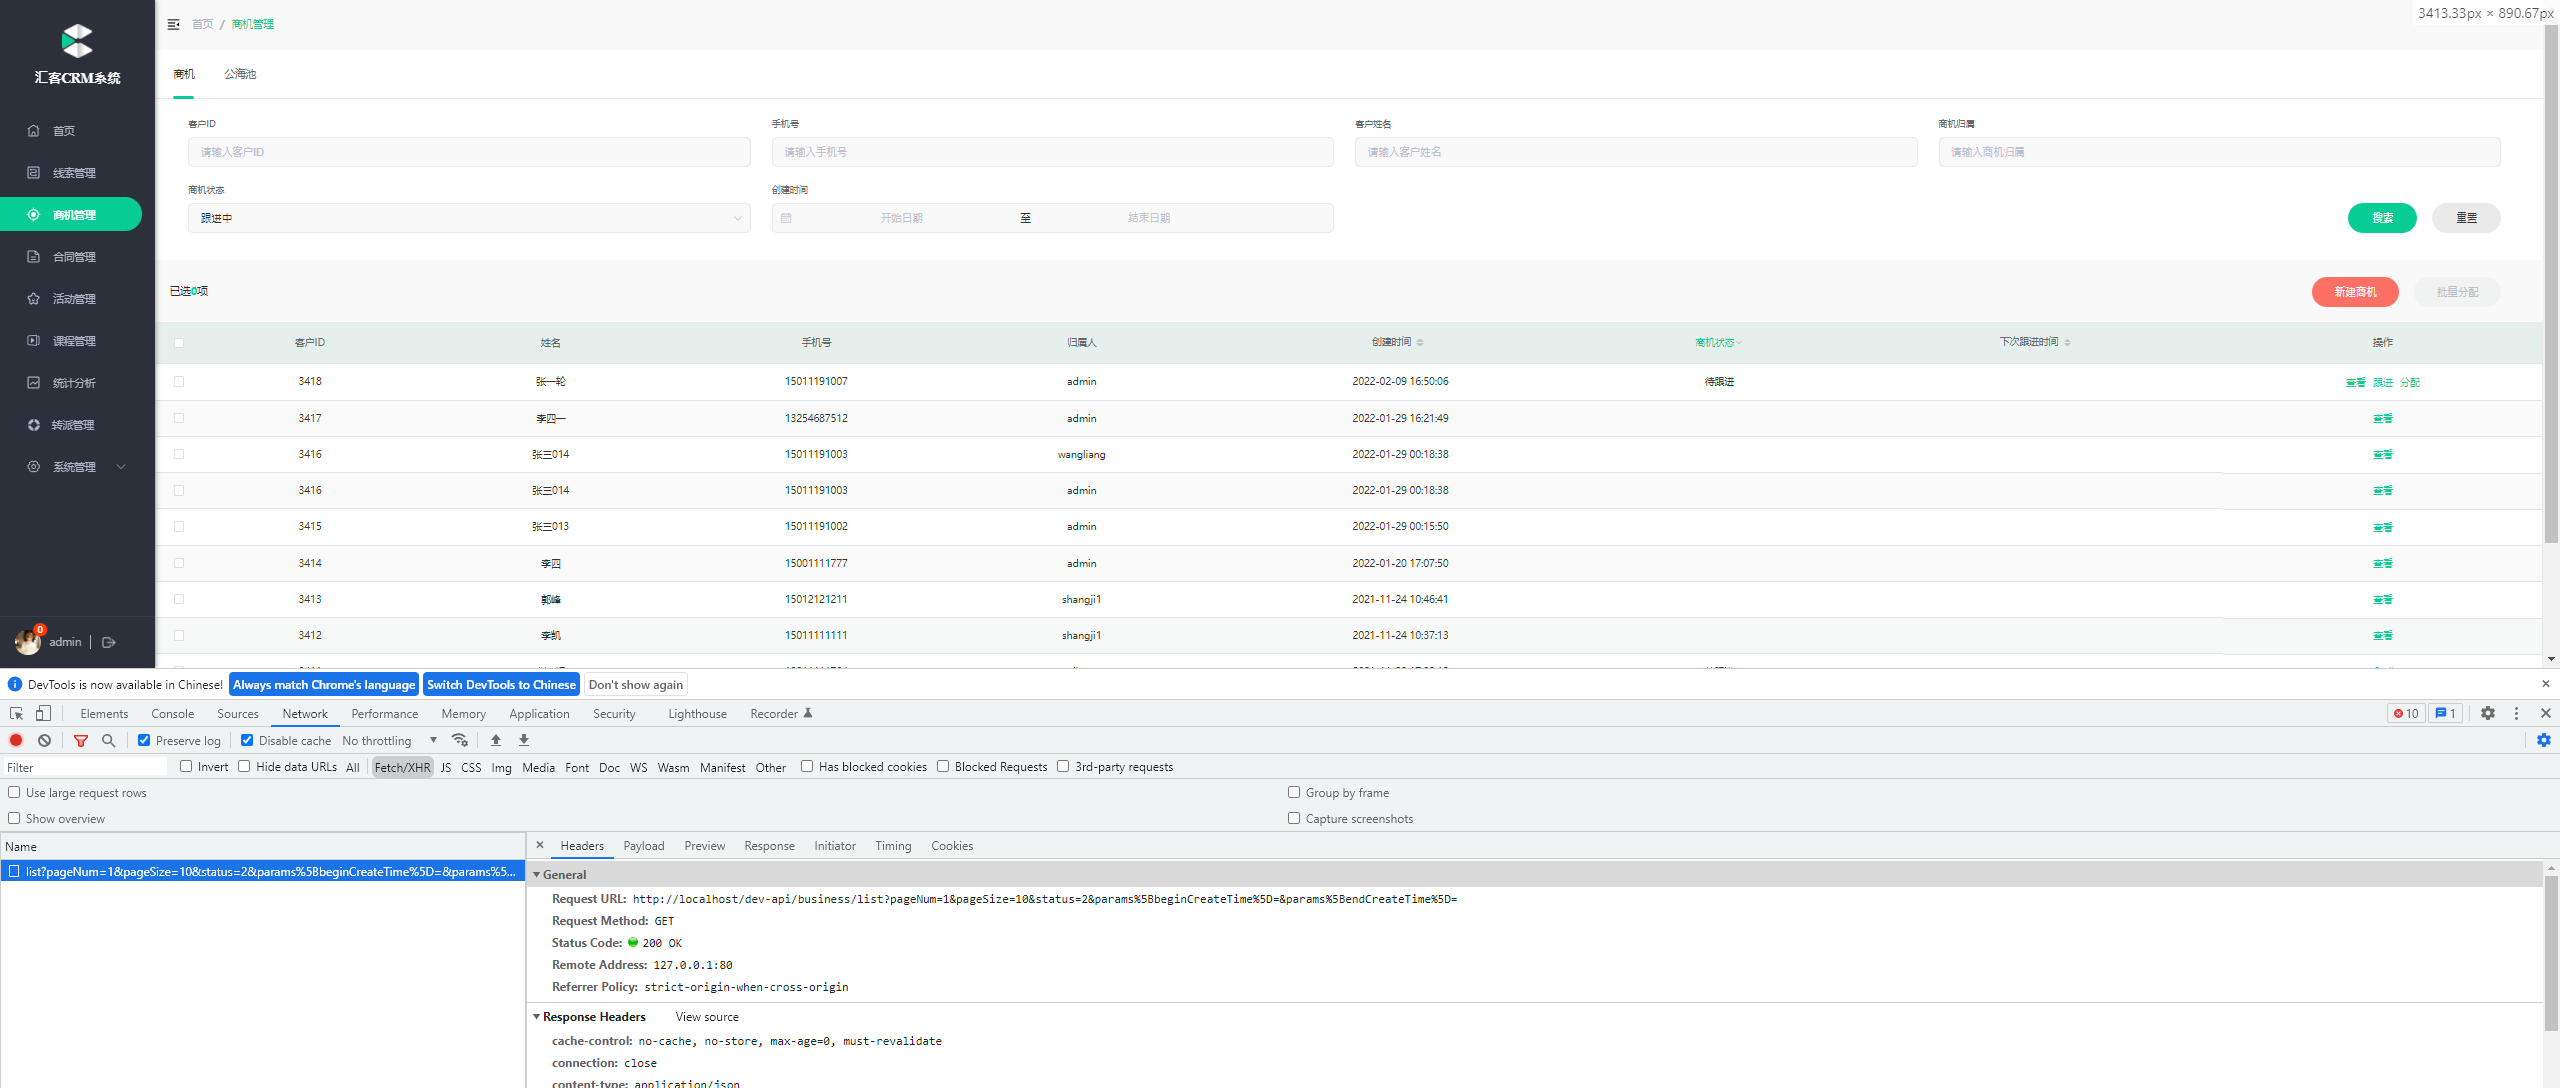Activate DevTools inspect element picker
The image size is (2560, 1088).
tap(16, 713)
